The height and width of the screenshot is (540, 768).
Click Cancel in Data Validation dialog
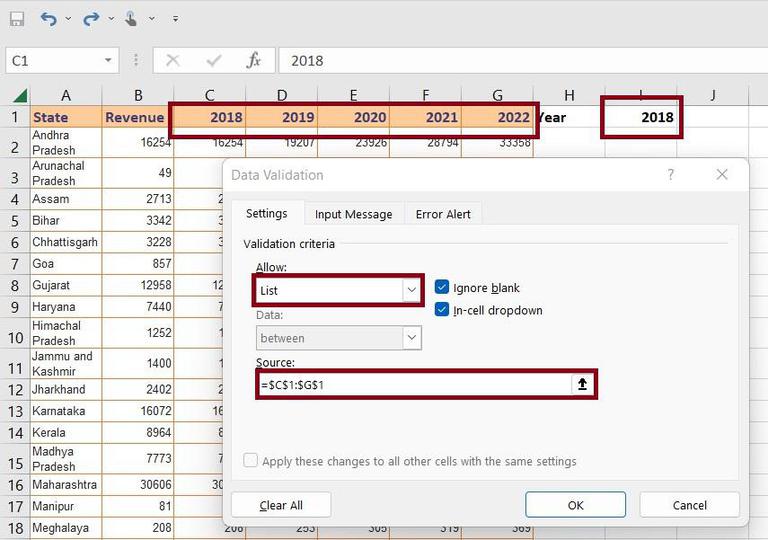(x=690, y=505)
